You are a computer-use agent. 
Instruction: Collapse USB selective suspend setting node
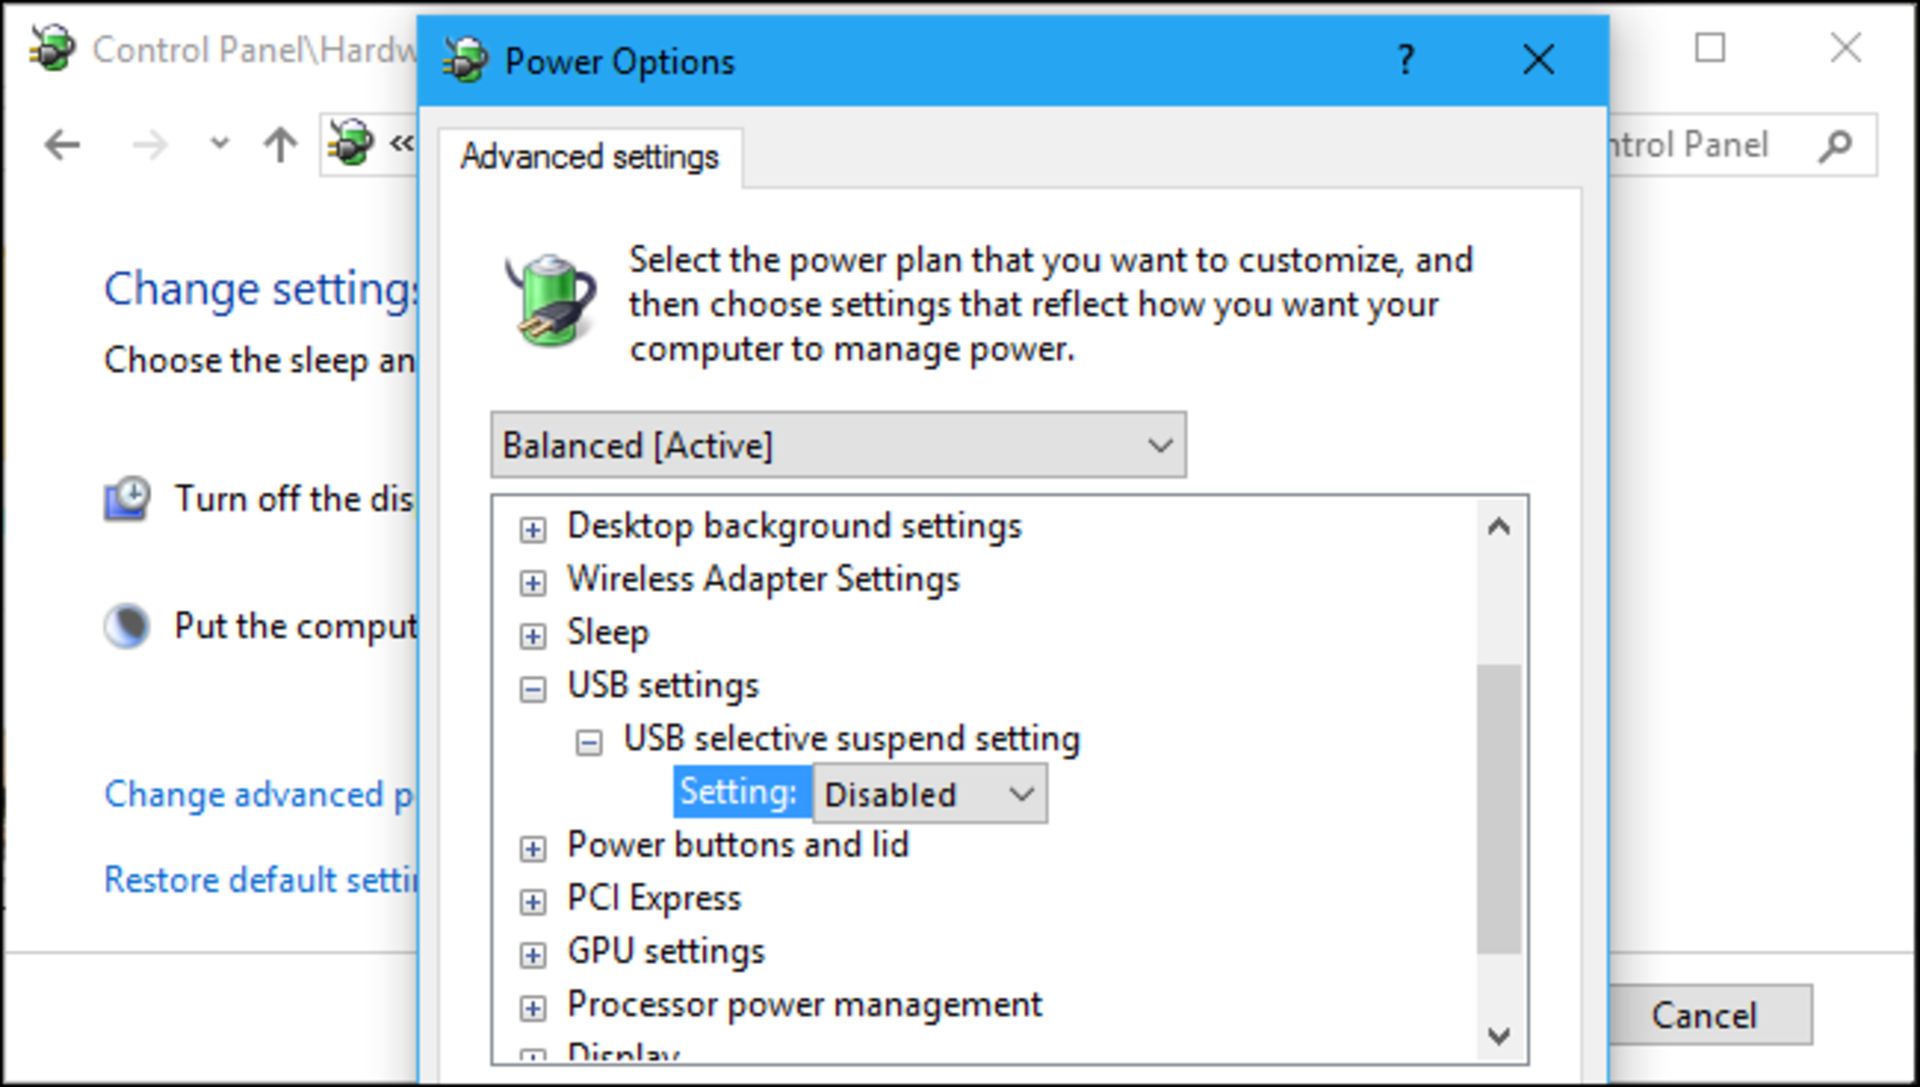[589, 742]
